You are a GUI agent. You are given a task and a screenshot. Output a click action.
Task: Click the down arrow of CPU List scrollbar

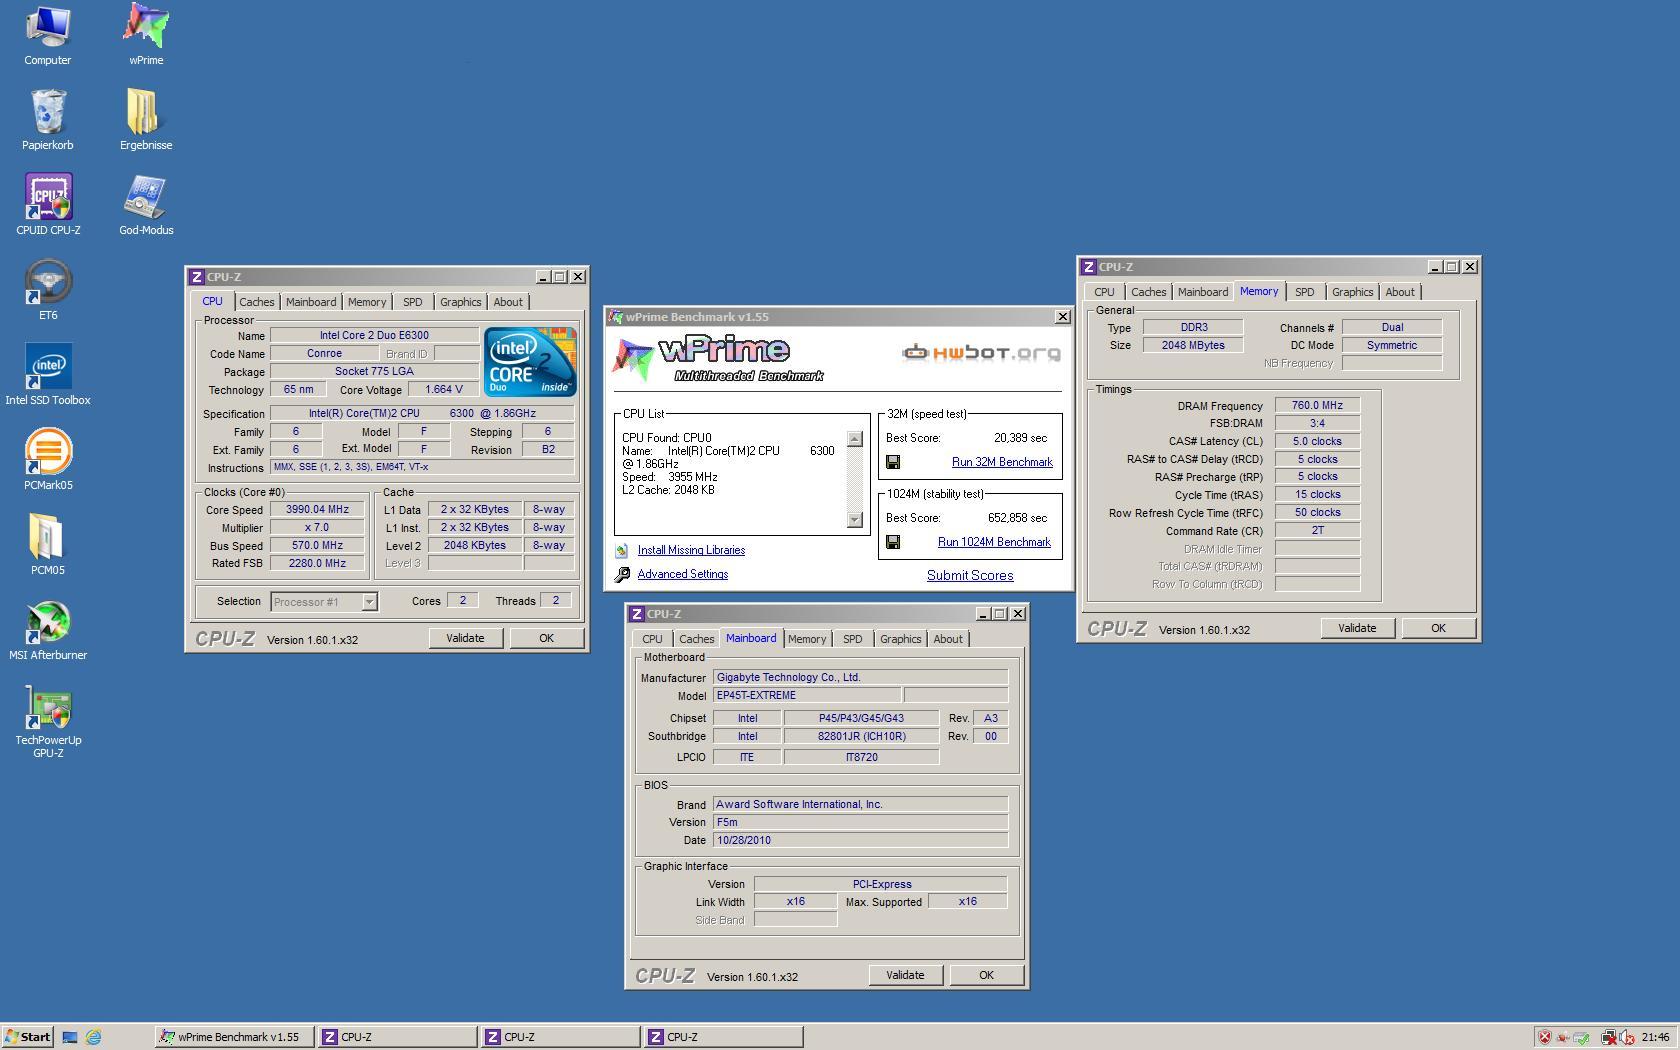pos(854,519)
